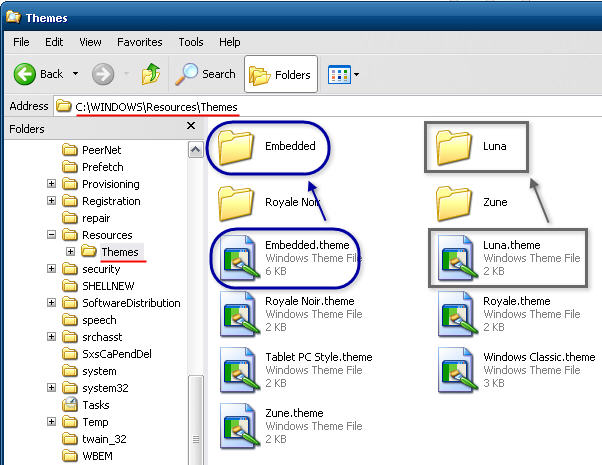Click the address bar folder icon
The height and width of the screenshot is (465, 602).
coord(64,106)
